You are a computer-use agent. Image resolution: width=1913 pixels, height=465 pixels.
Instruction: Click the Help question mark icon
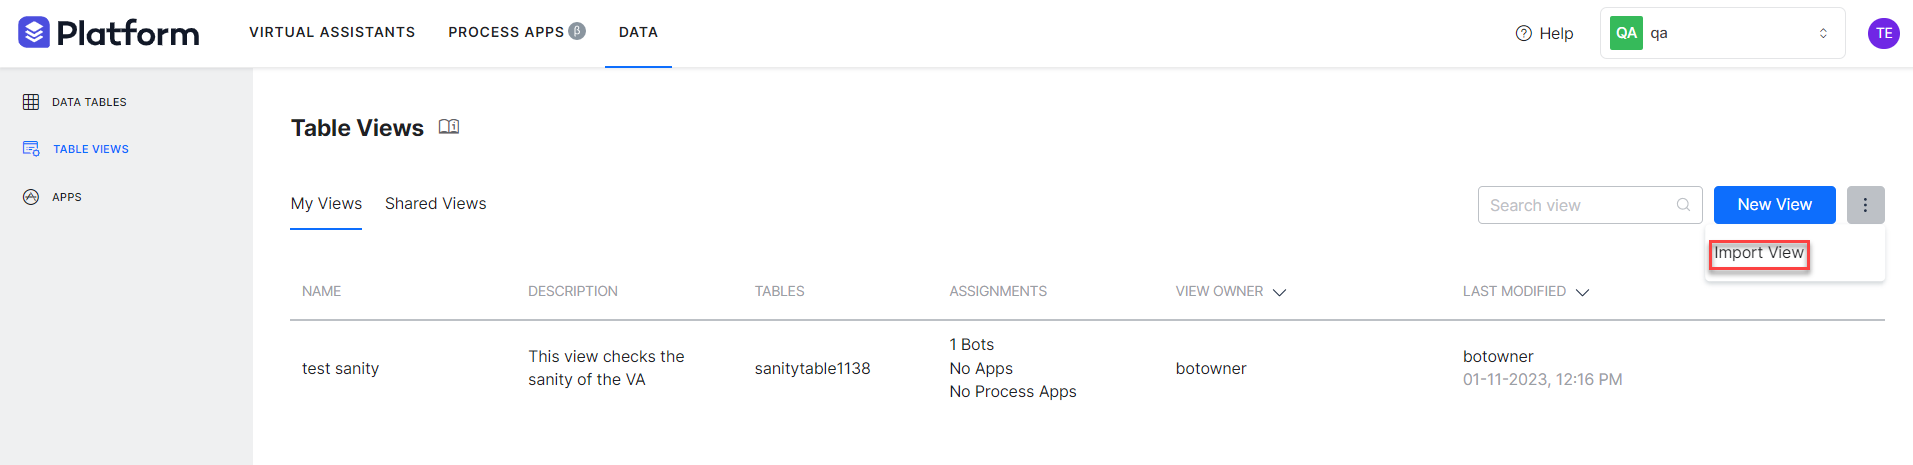point(1523,33)
